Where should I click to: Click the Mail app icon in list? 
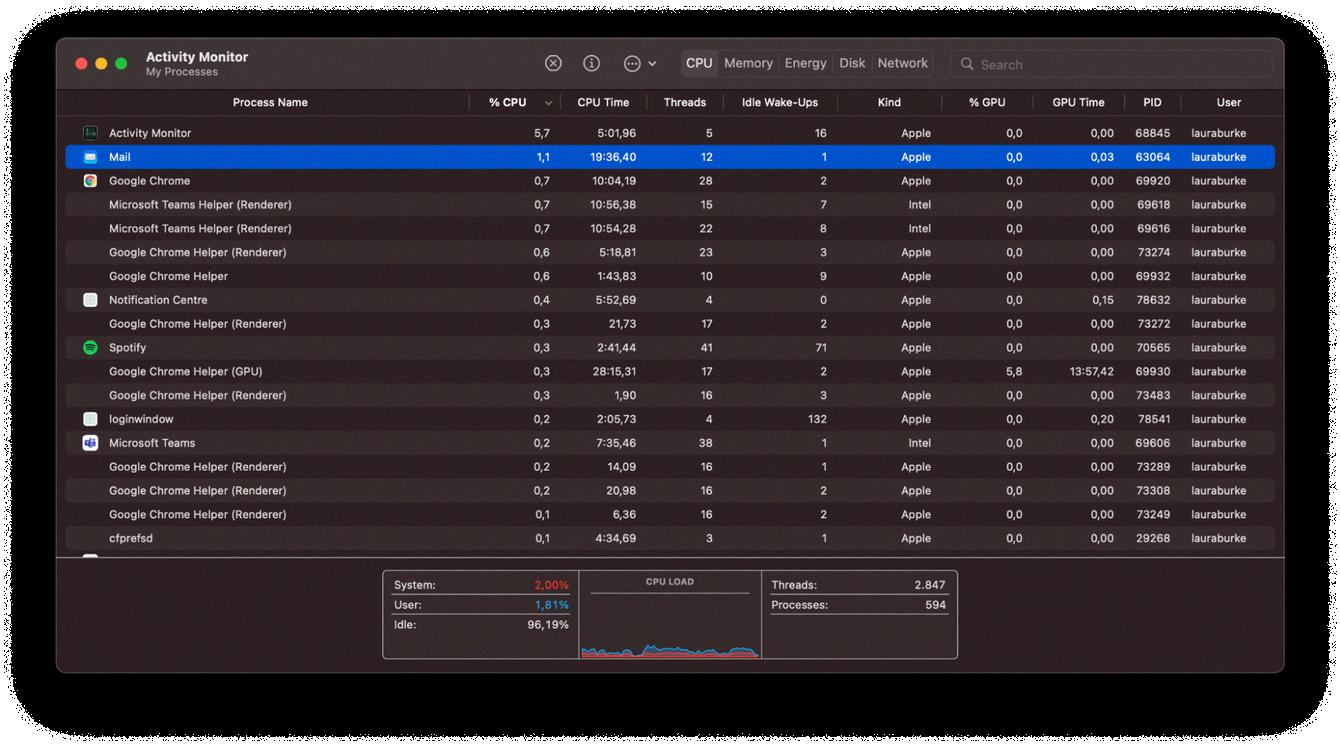click(x=90, y=157)
